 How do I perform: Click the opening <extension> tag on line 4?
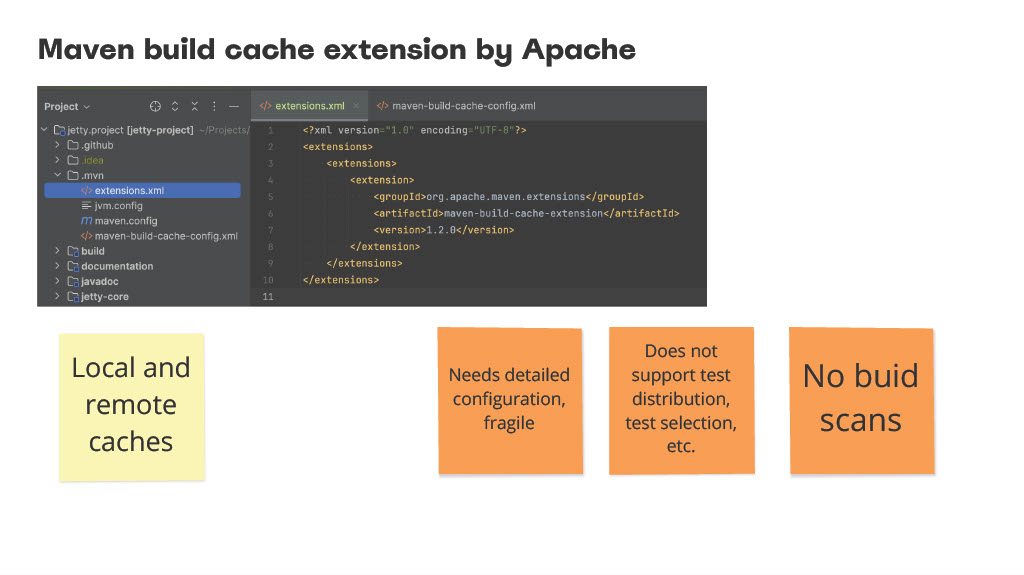point(382,180)
